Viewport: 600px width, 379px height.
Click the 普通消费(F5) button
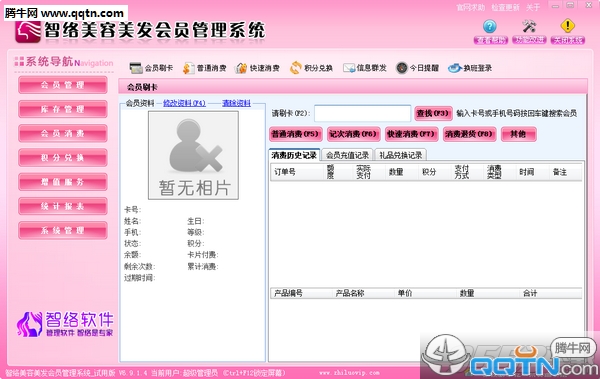295,134
